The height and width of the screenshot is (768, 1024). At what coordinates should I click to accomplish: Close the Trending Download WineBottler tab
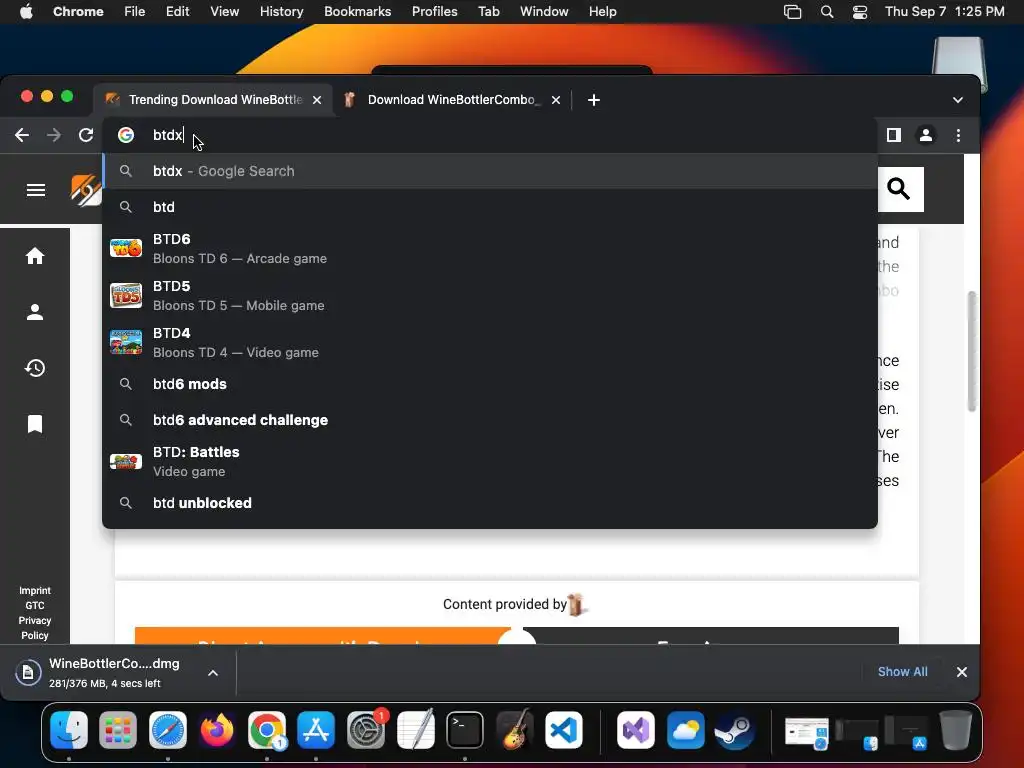click(317, 100)
